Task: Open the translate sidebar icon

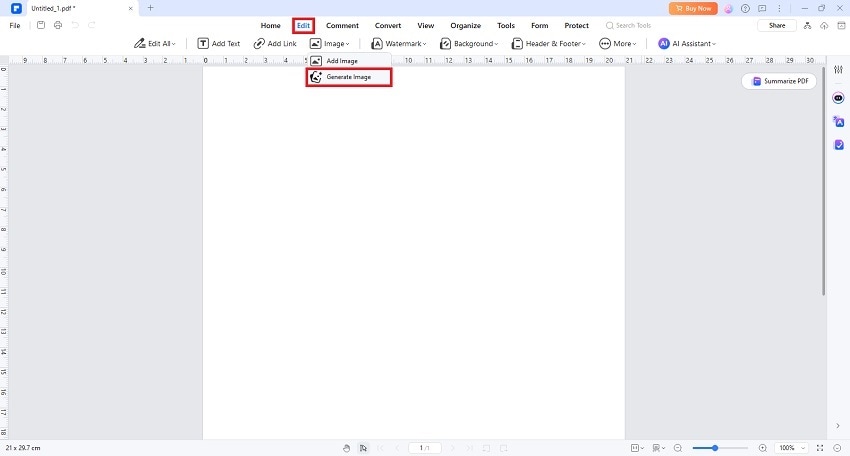Action: point(839,121)
